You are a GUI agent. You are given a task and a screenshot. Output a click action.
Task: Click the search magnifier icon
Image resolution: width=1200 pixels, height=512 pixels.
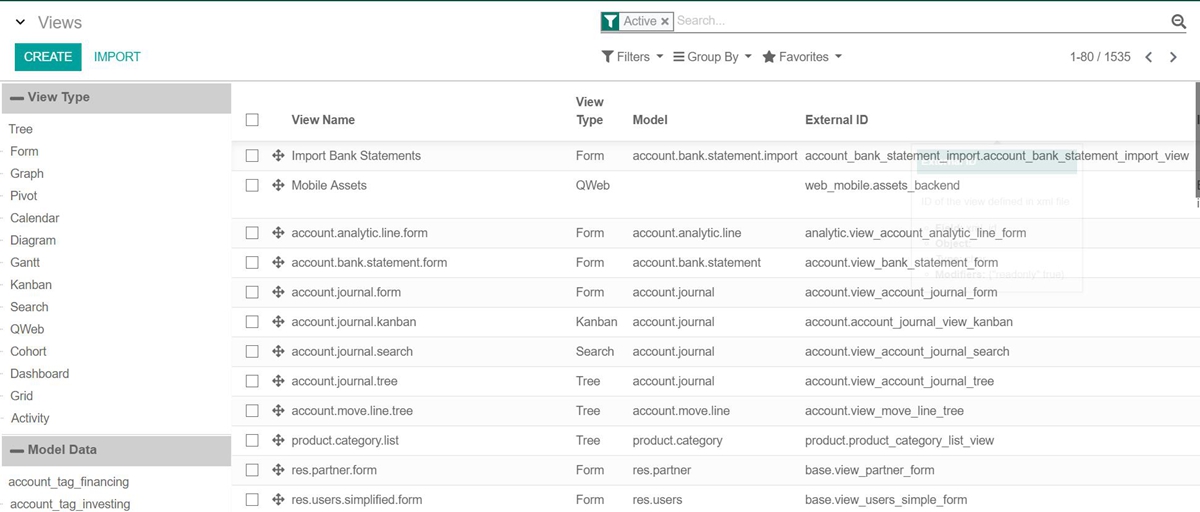coord(1178,22)
